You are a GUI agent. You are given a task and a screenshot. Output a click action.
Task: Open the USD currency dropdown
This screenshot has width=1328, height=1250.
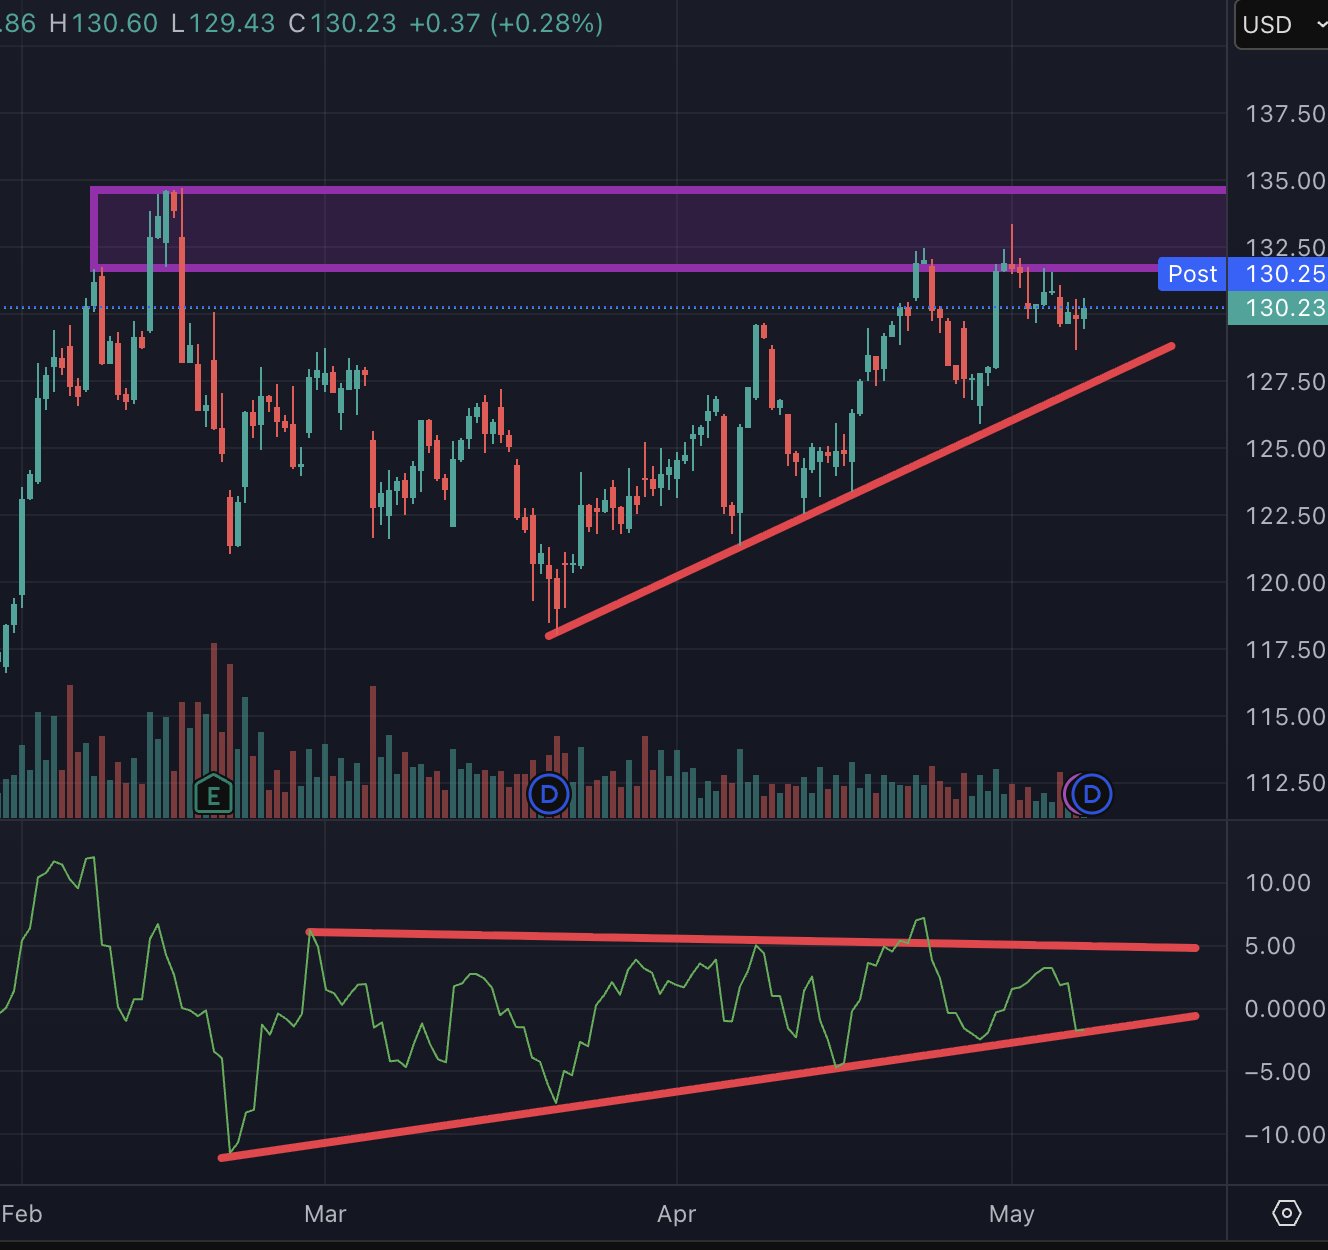click(1282, 24)
